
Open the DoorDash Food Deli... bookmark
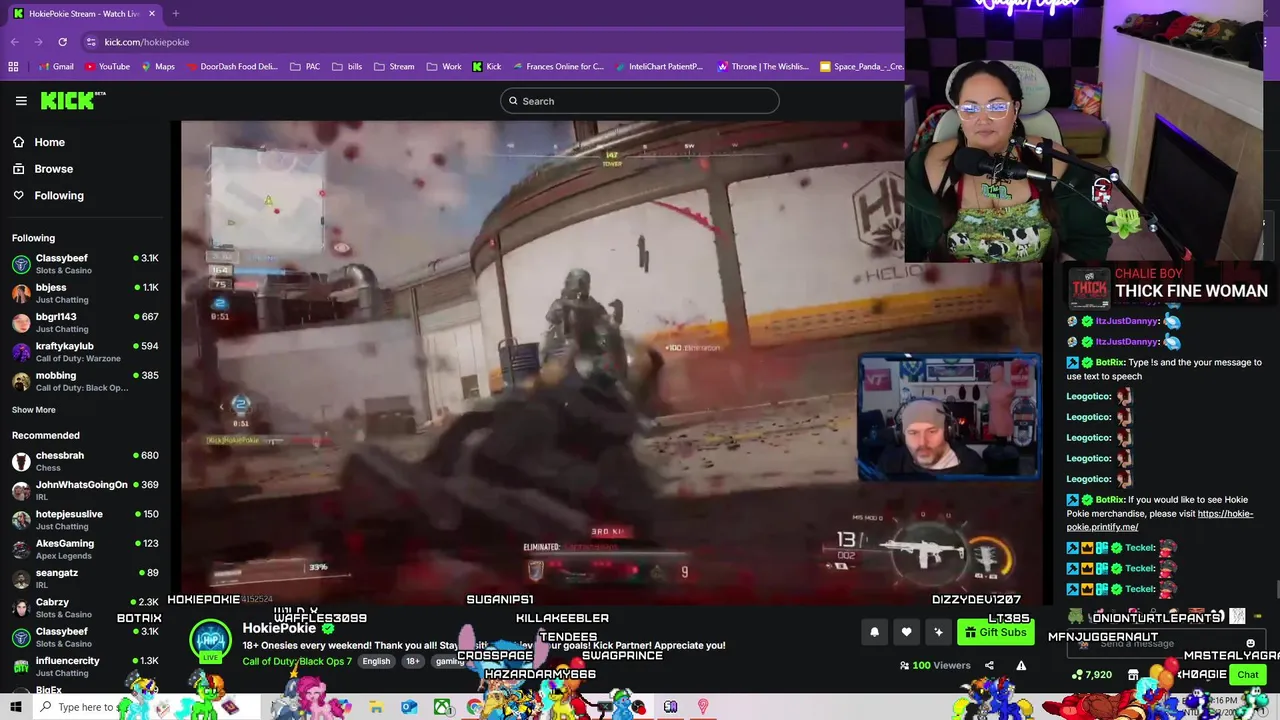tap(231, 67)
